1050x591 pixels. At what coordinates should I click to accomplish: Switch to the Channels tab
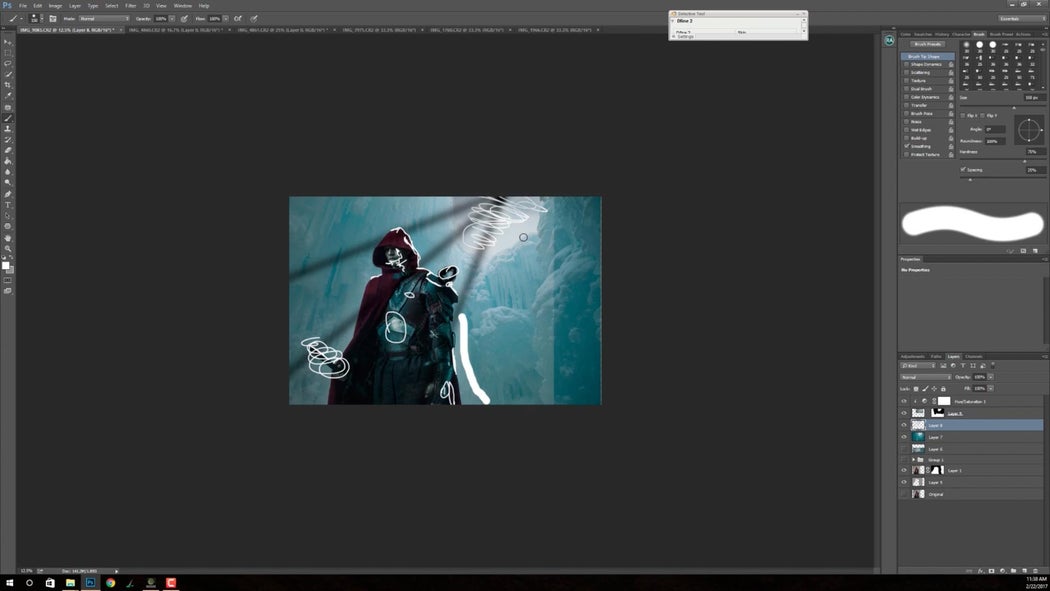[974, 357]
